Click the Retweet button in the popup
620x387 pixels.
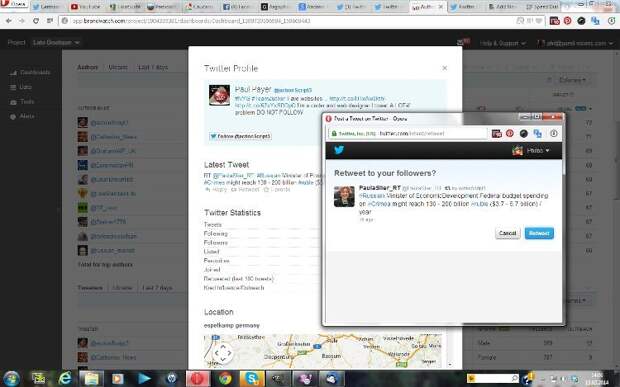(x=539, y=233)
